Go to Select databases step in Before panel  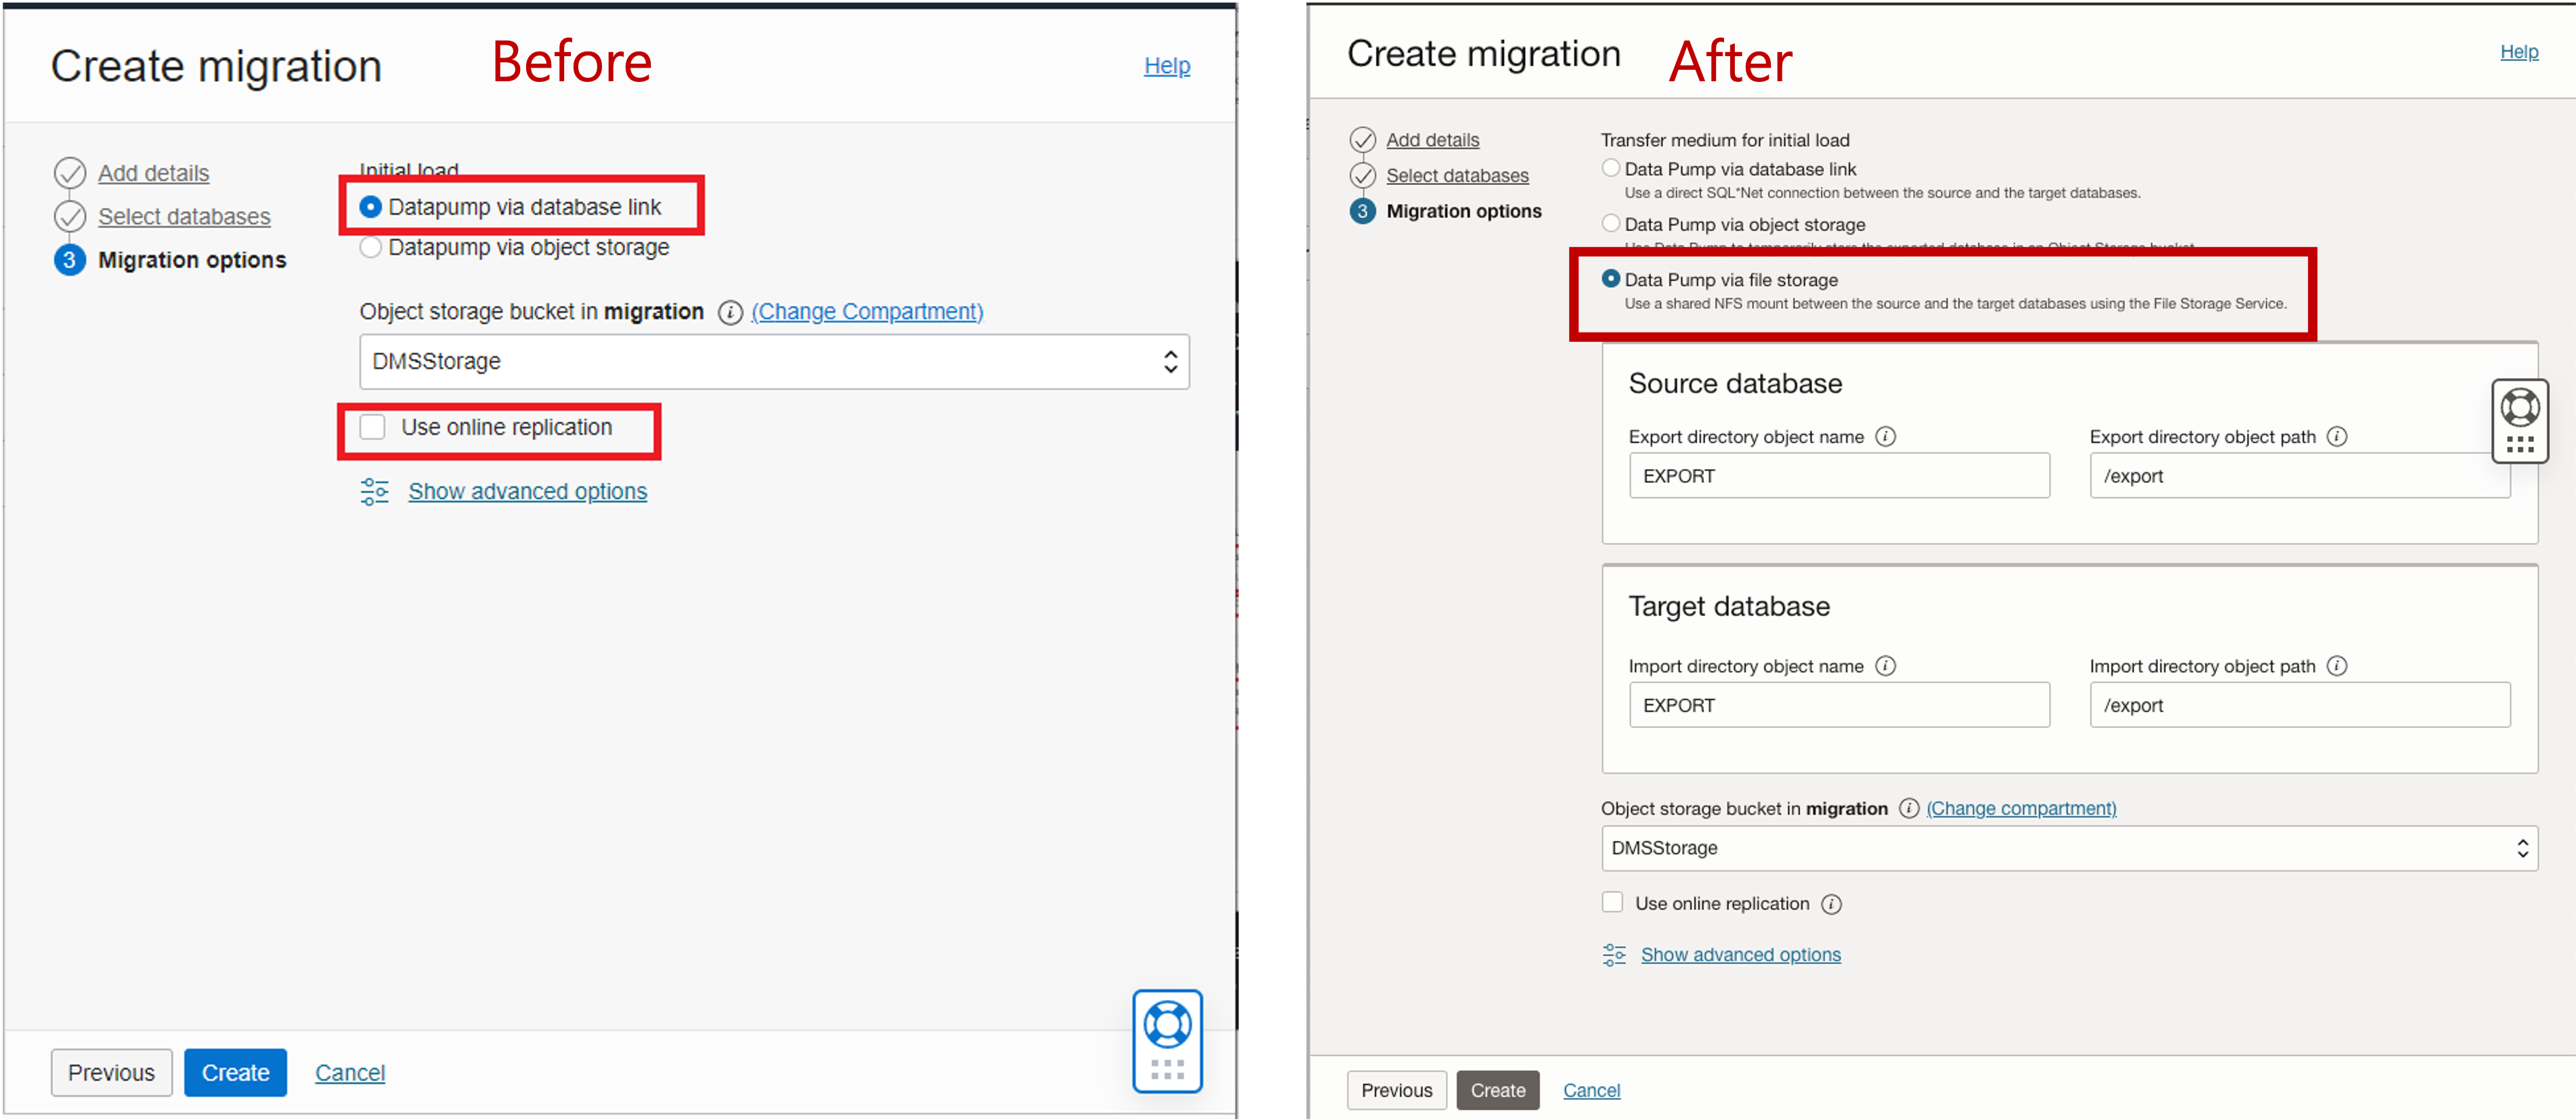(x=184, y=216)
